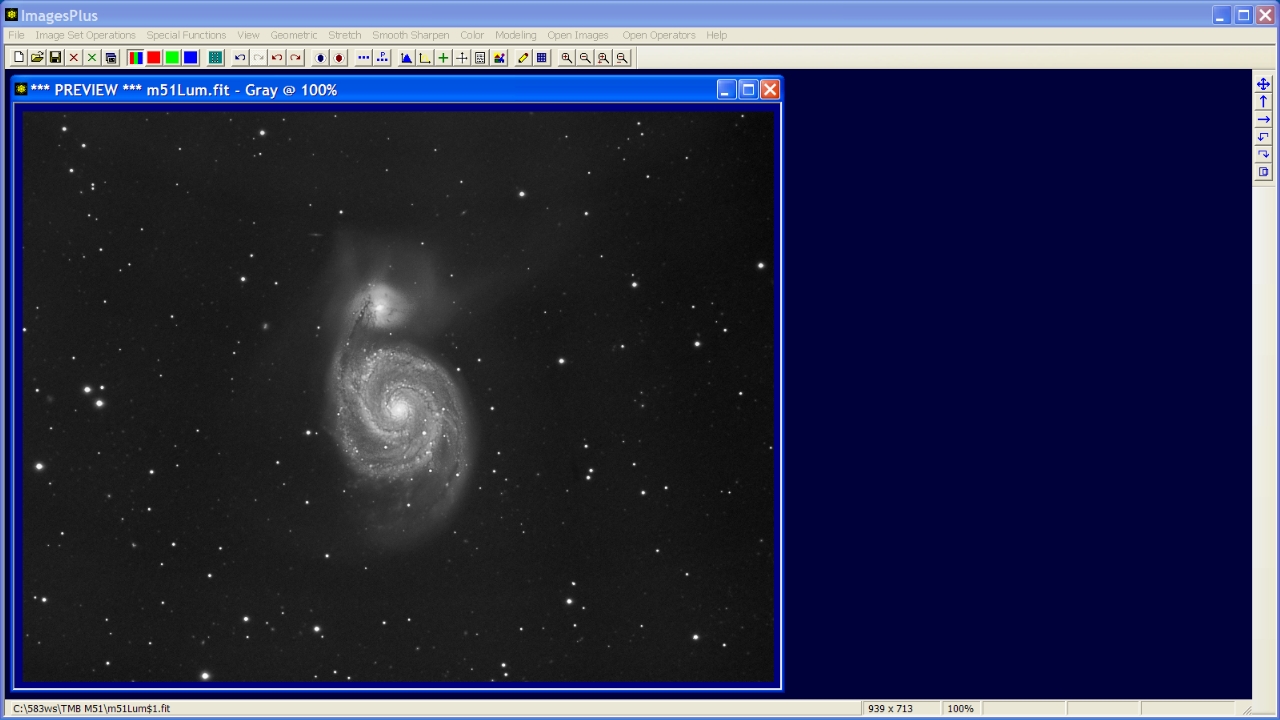Viewport: 1280px width, 720px height.
Task: Click the preview window's yellow title icon
Action: 21,90
